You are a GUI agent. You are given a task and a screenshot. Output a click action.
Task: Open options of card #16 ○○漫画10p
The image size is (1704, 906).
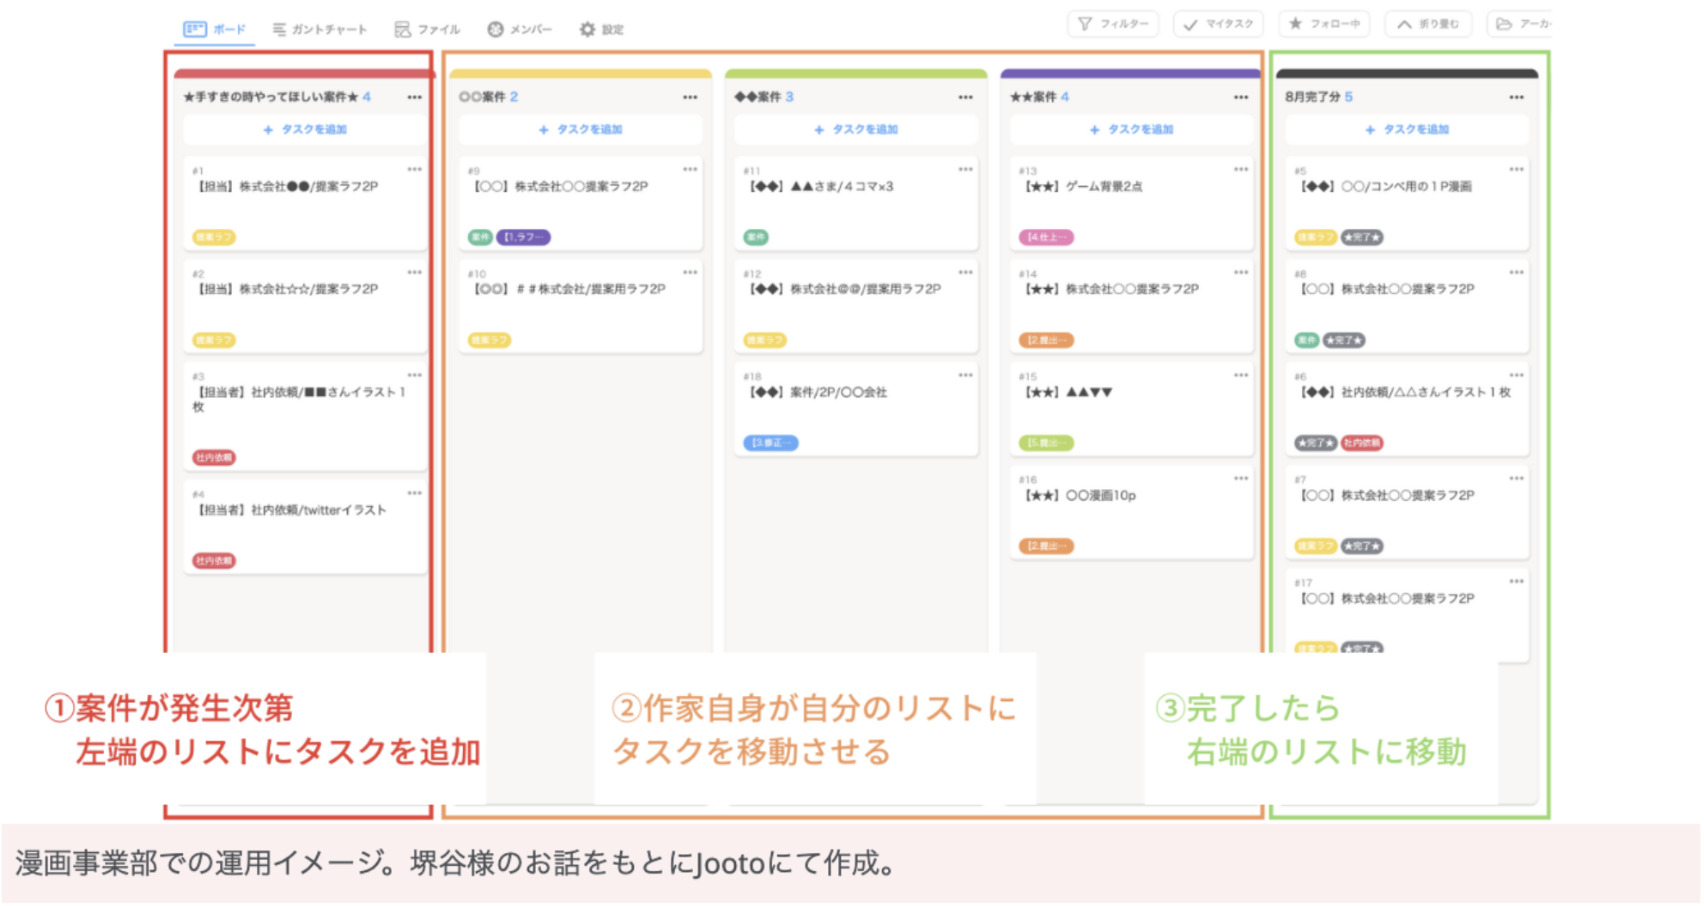1241,478
